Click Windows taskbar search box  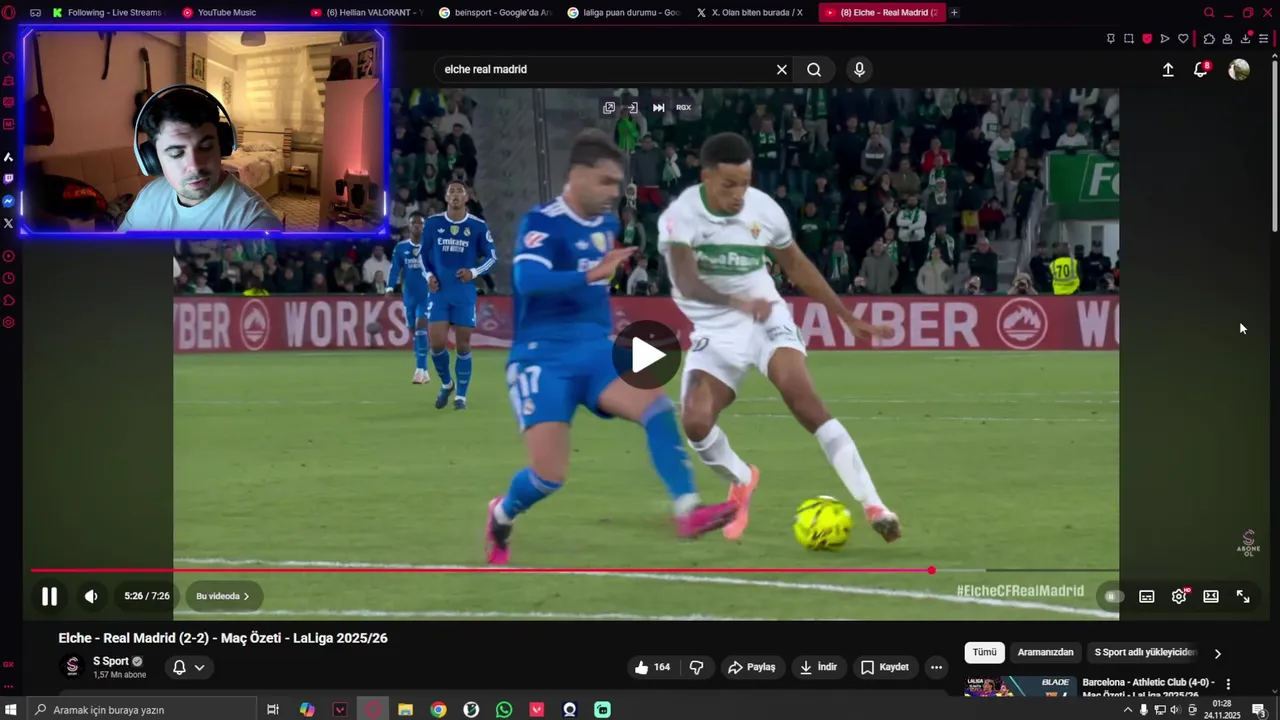(140, 709)
